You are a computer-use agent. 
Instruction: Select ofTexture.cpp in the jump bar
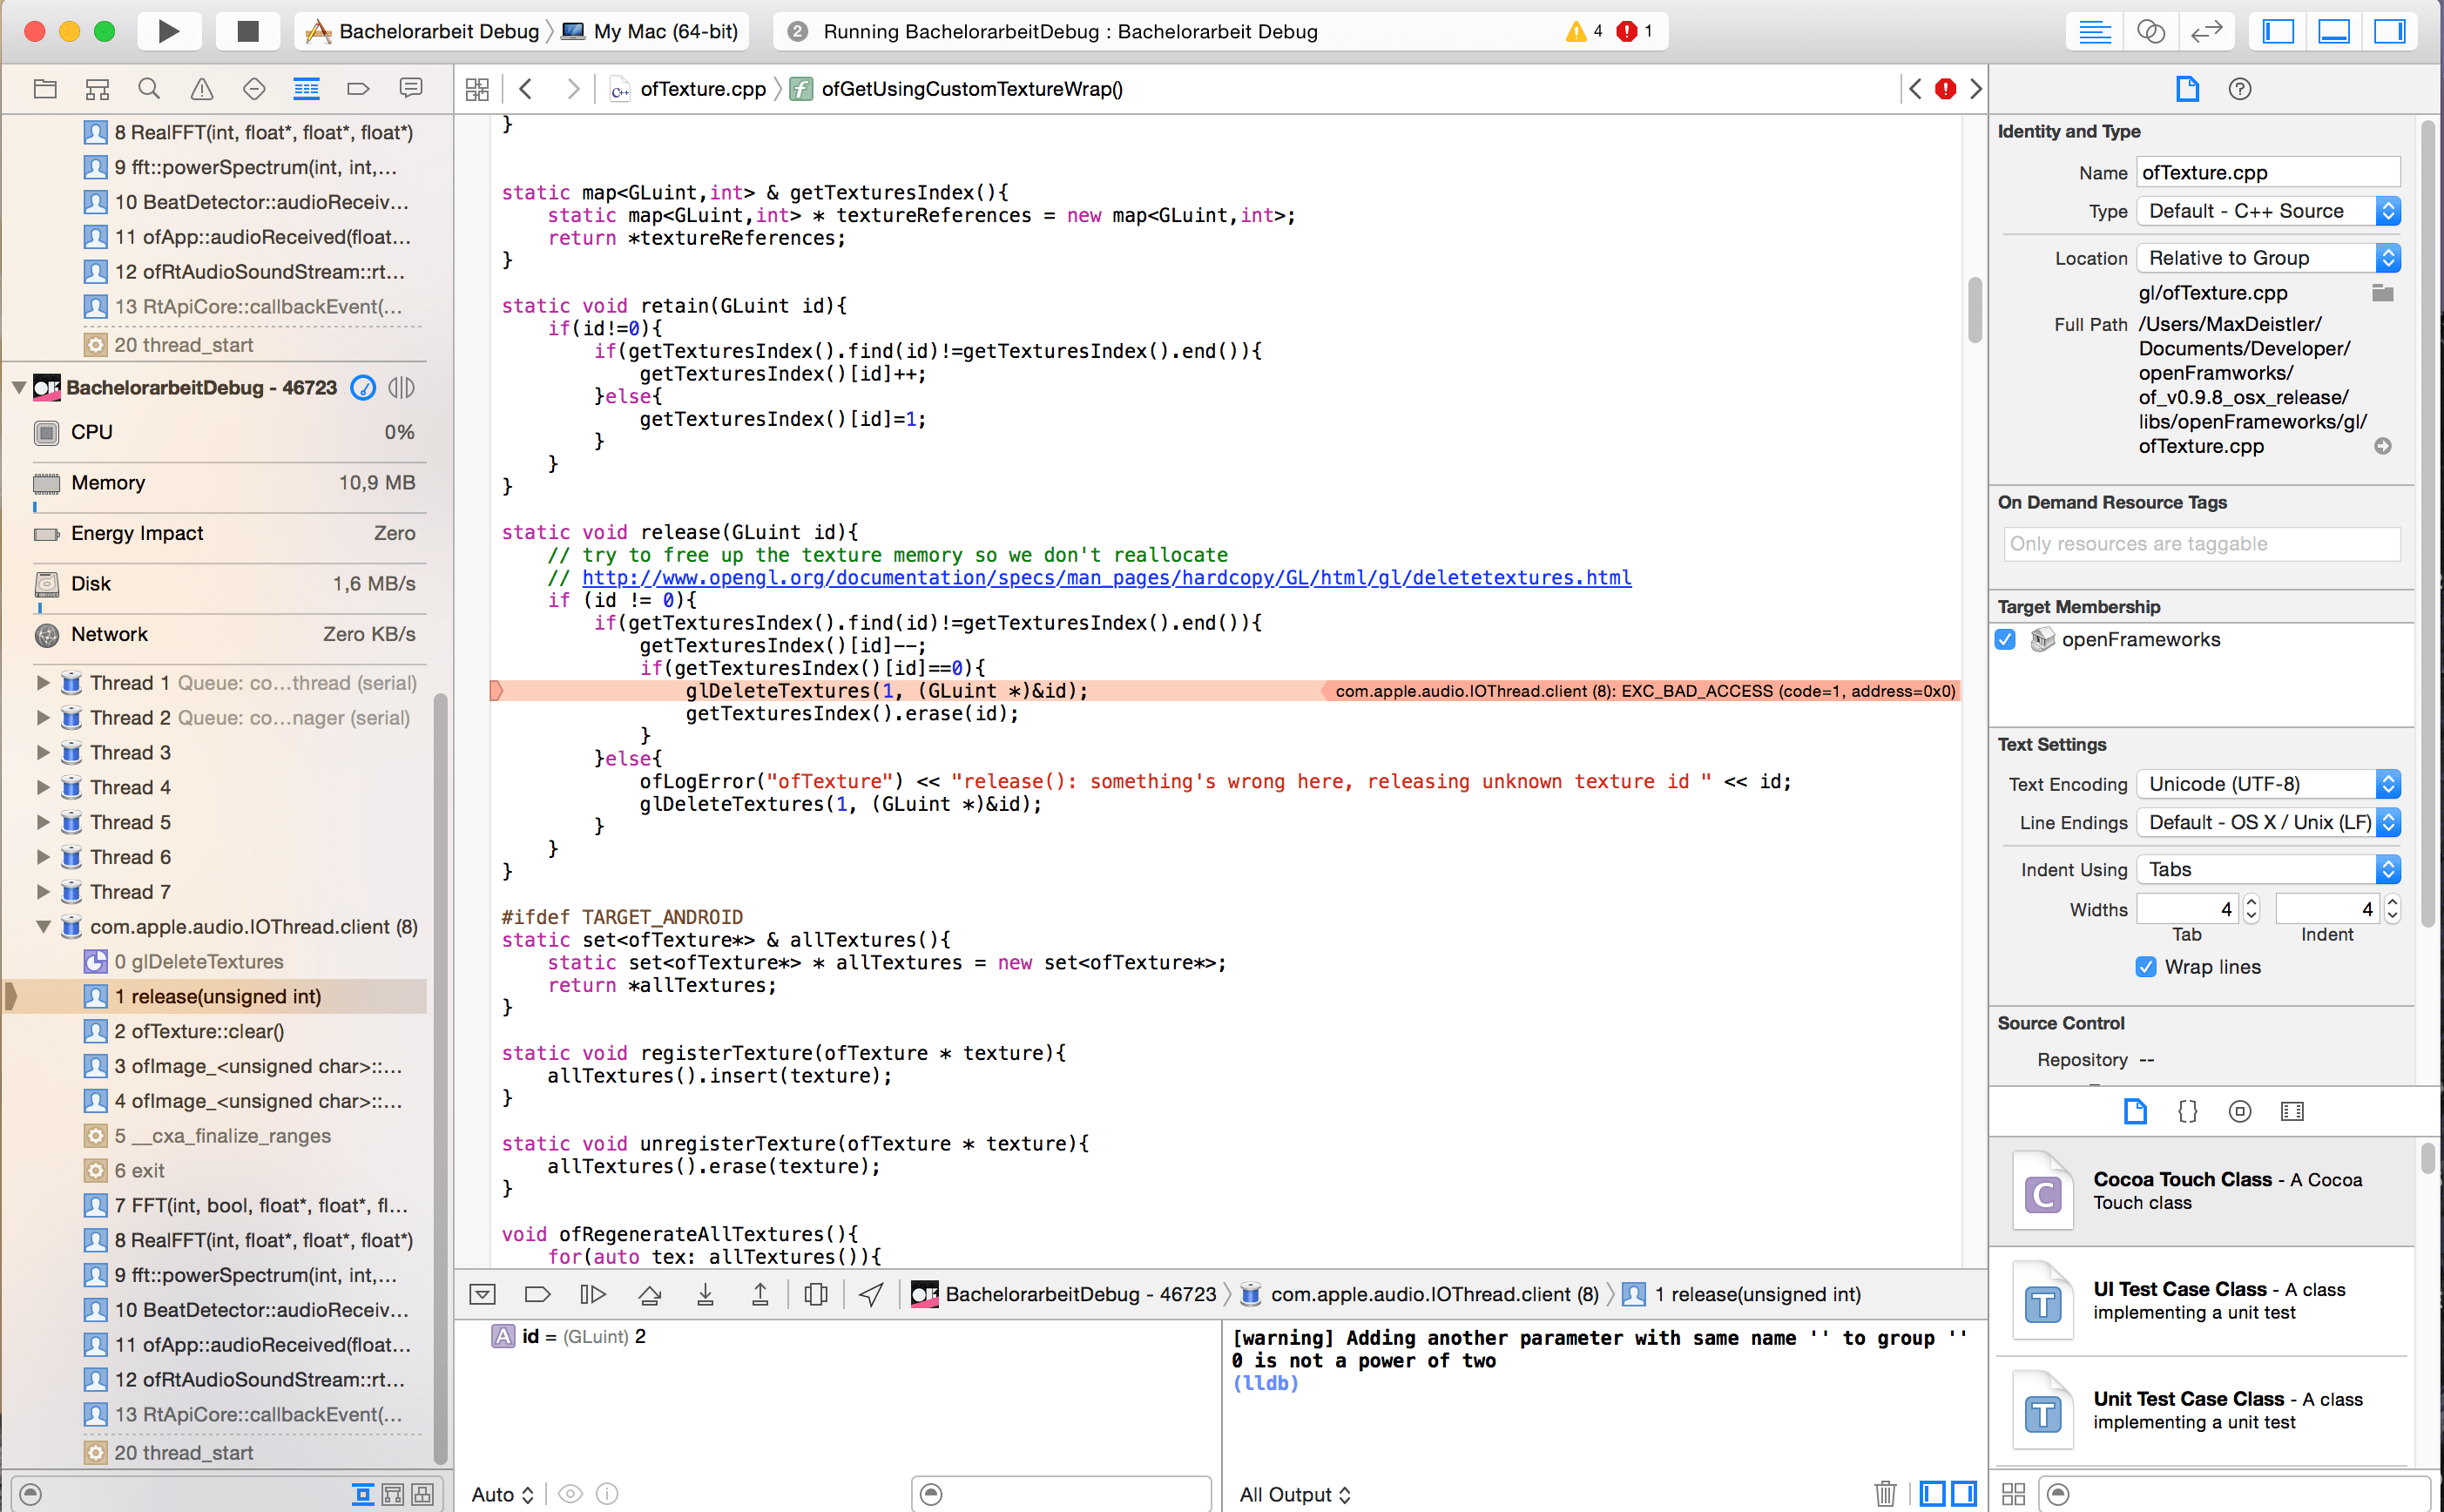(702, 89)
